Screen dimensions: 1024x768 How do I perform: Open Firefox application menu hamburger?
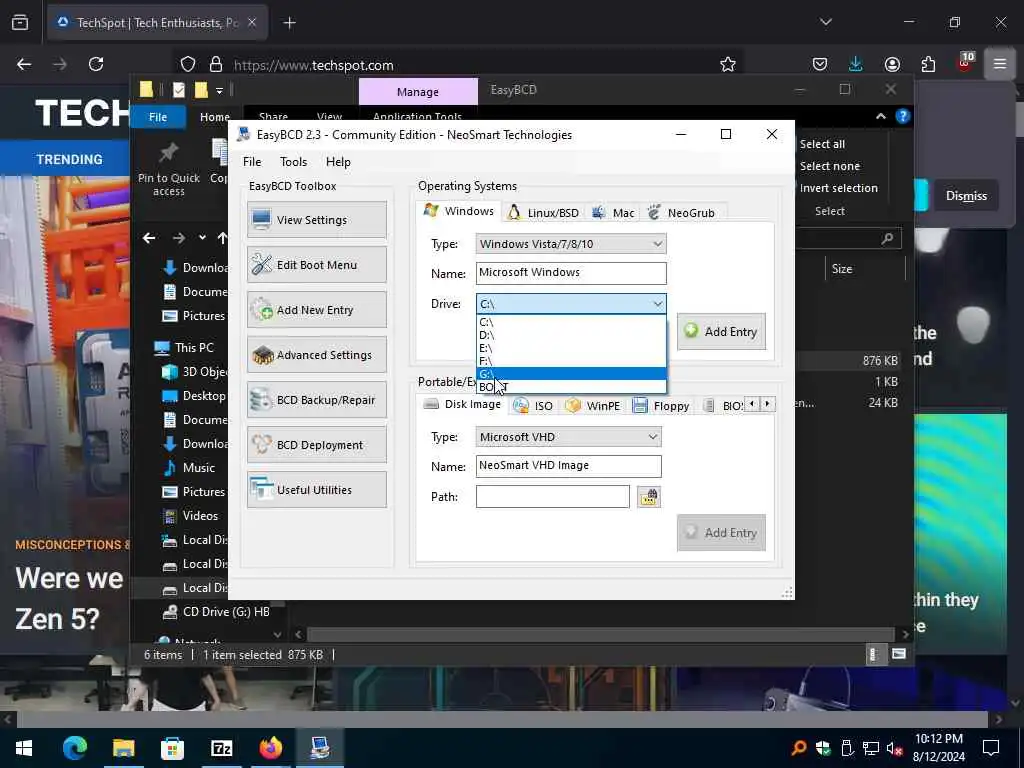point(999,65)
